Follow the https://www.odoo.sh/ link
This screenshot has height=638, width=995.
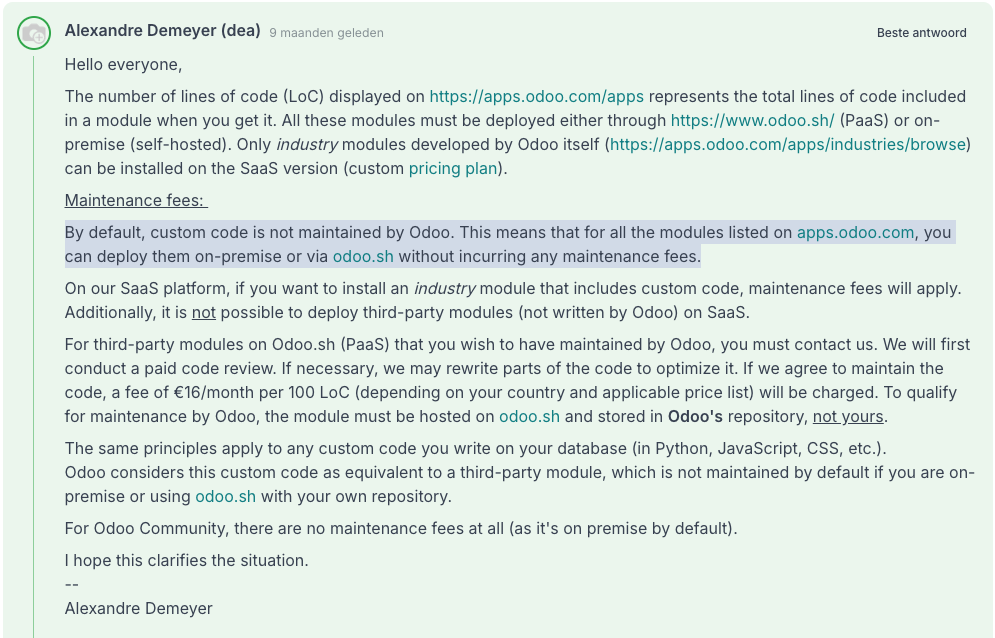(752, 121)
